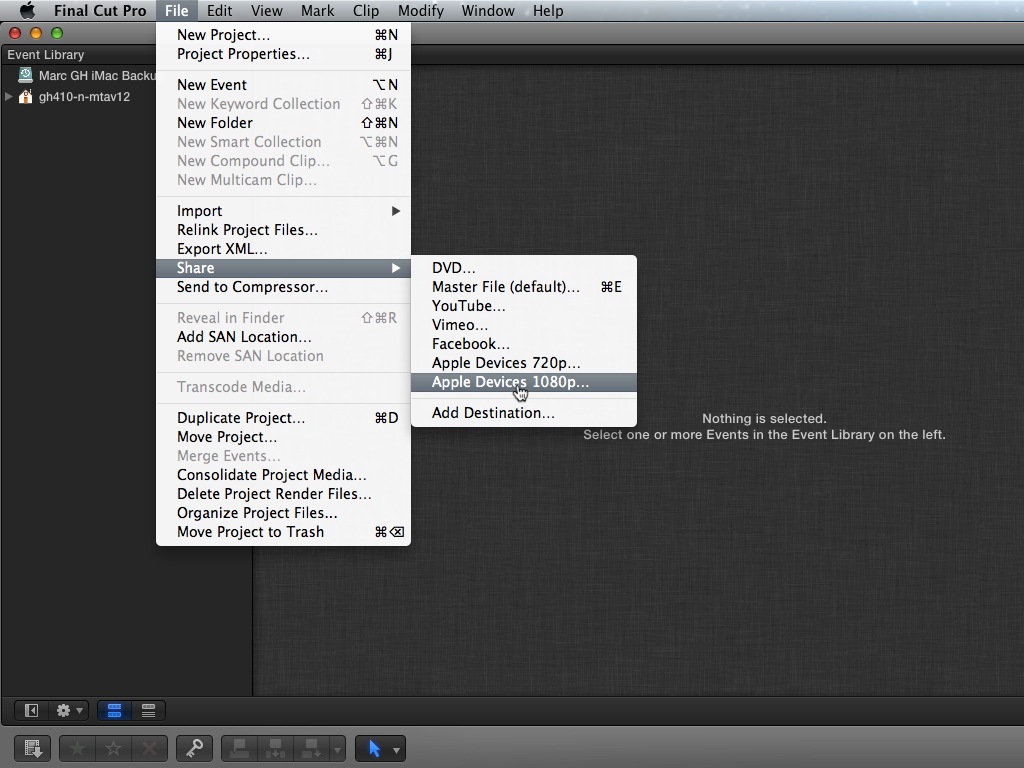Choose Add Destination in Share submenu
This screenshot has height=768, width=1024.
(524, 413)
